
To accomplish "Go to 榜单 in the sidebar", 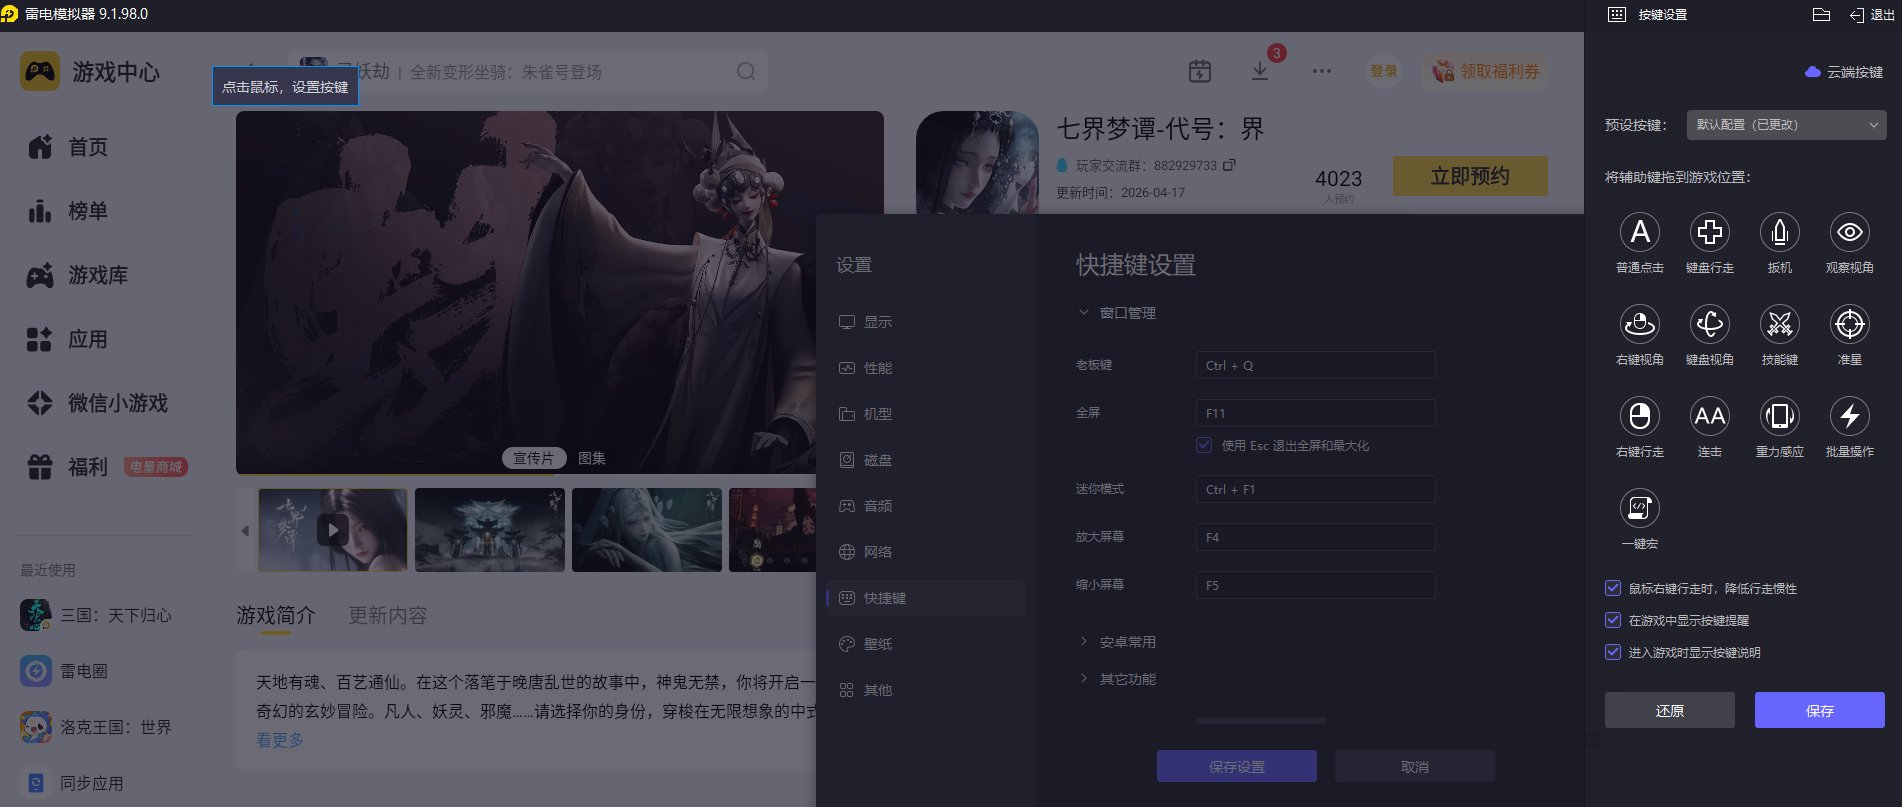I will click(68, 211).
